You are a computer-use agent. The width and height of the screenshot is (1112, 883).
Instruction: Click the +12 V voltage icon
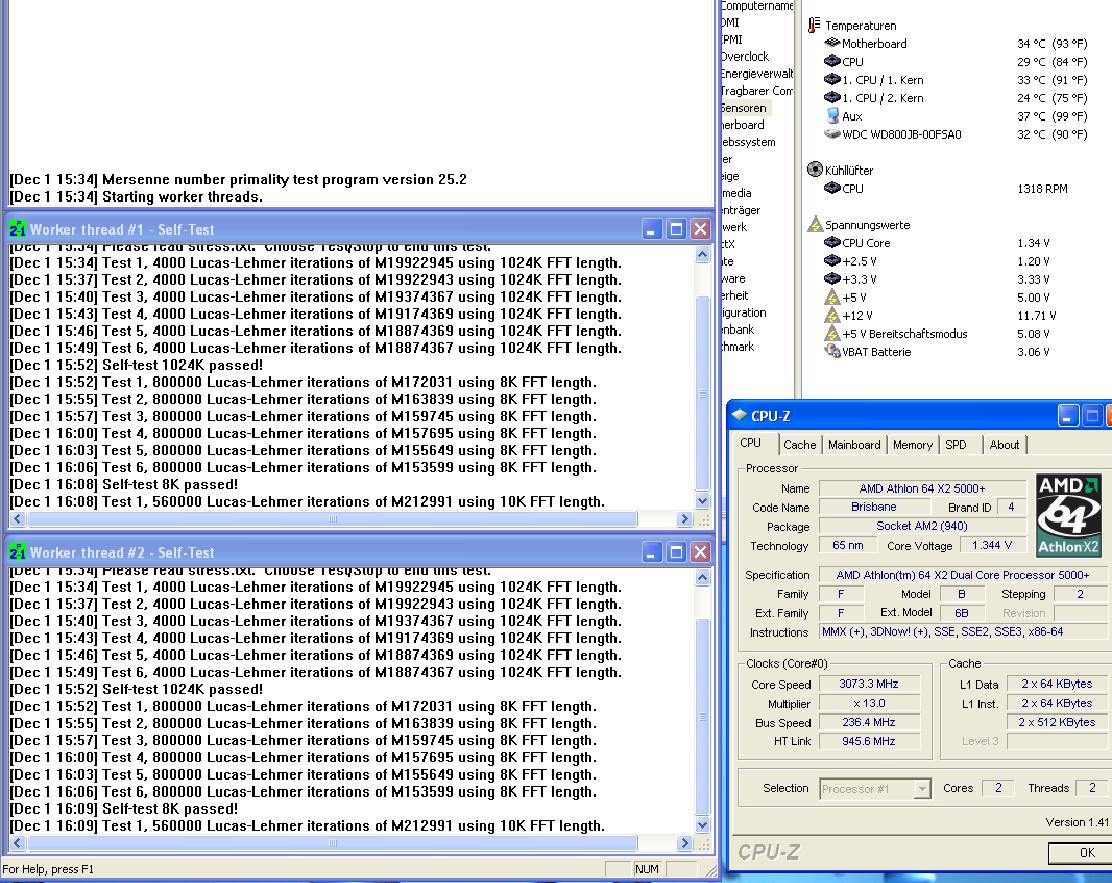click(833, 315)
